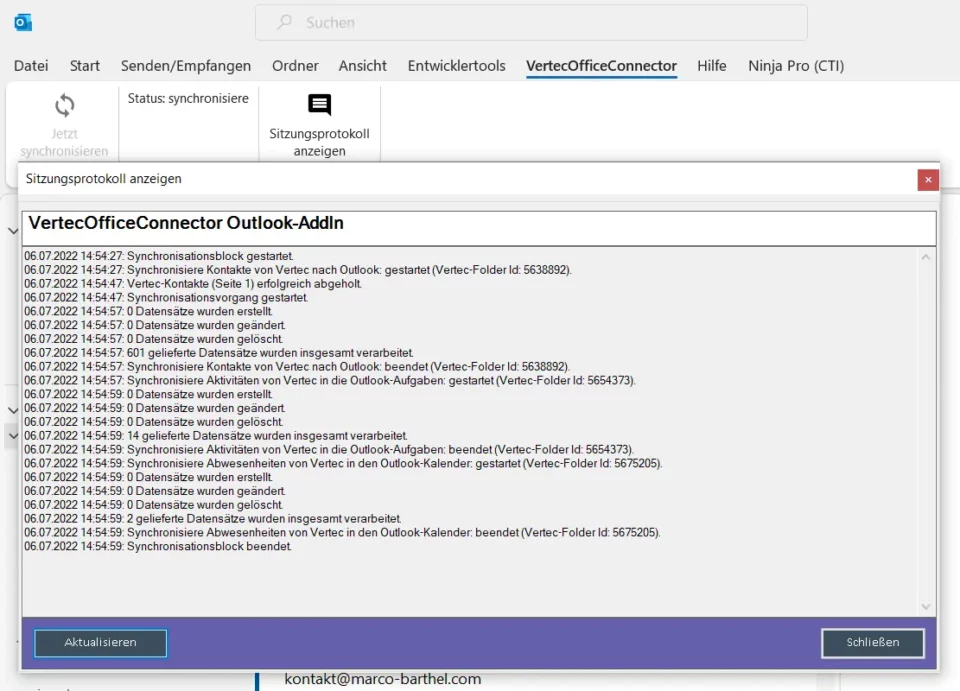
Task: Click the log scrollbar down arrow
Action: 926,607
